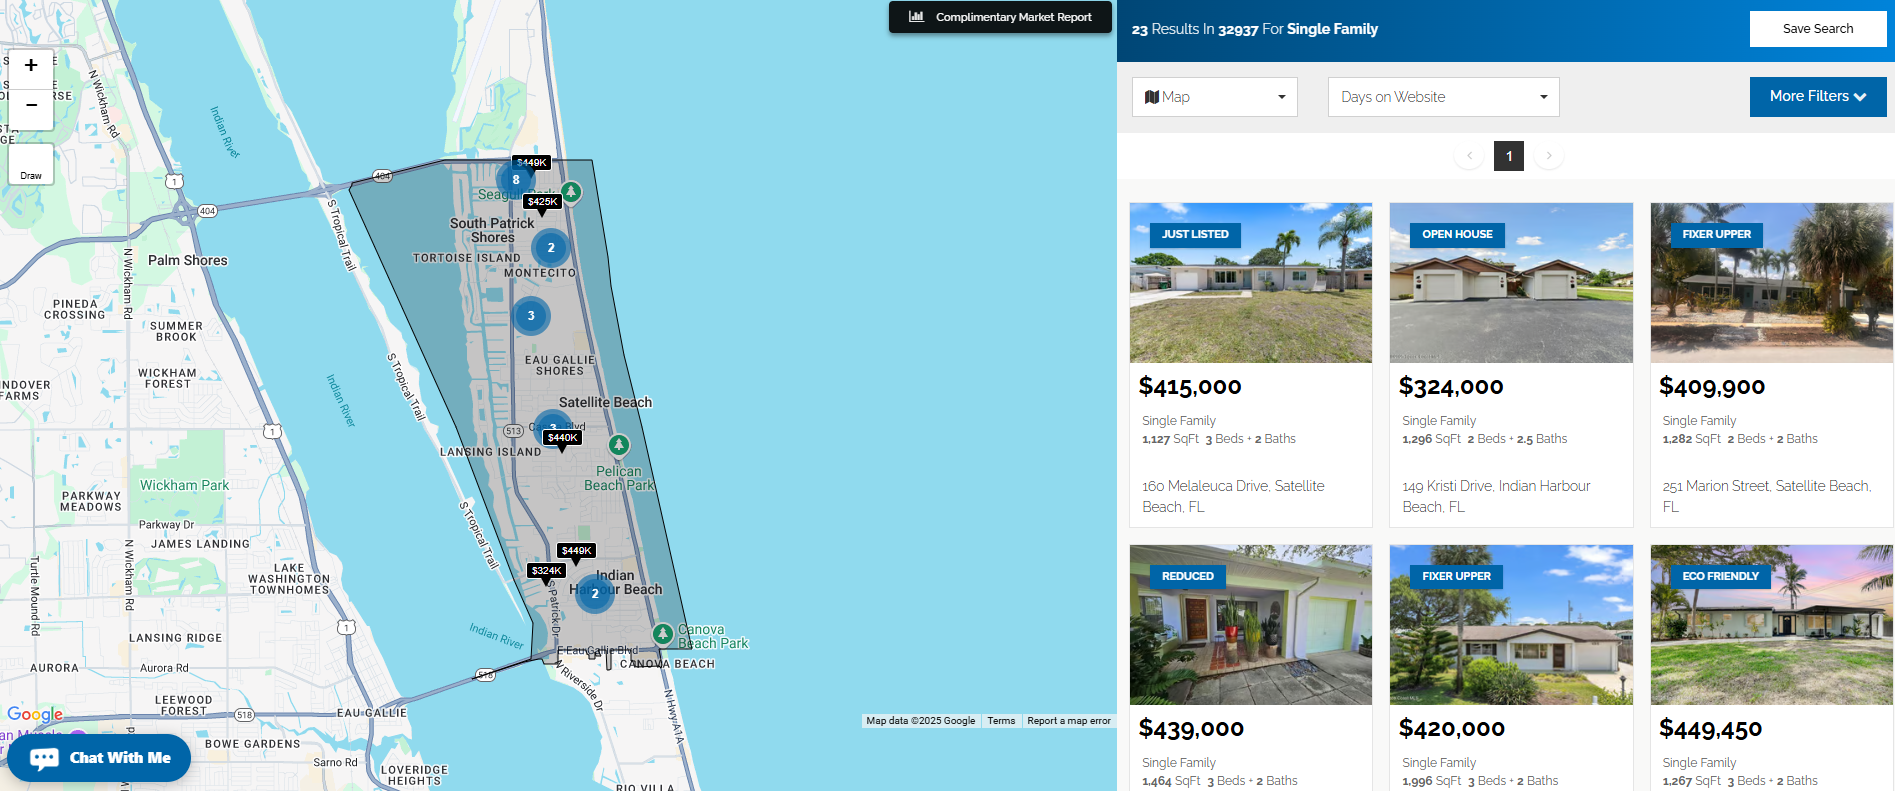Viewport: 1895px width, 791px height.
Task: Go to next results page arrow
Action: [1549, 155]
